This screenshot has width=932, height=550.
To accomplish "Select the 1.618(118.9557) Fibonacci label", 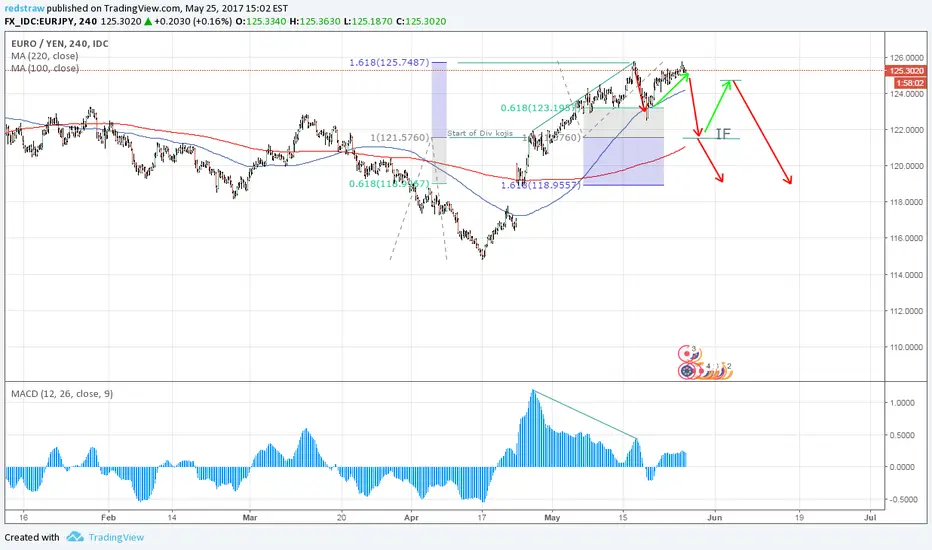I will (540, 185).
